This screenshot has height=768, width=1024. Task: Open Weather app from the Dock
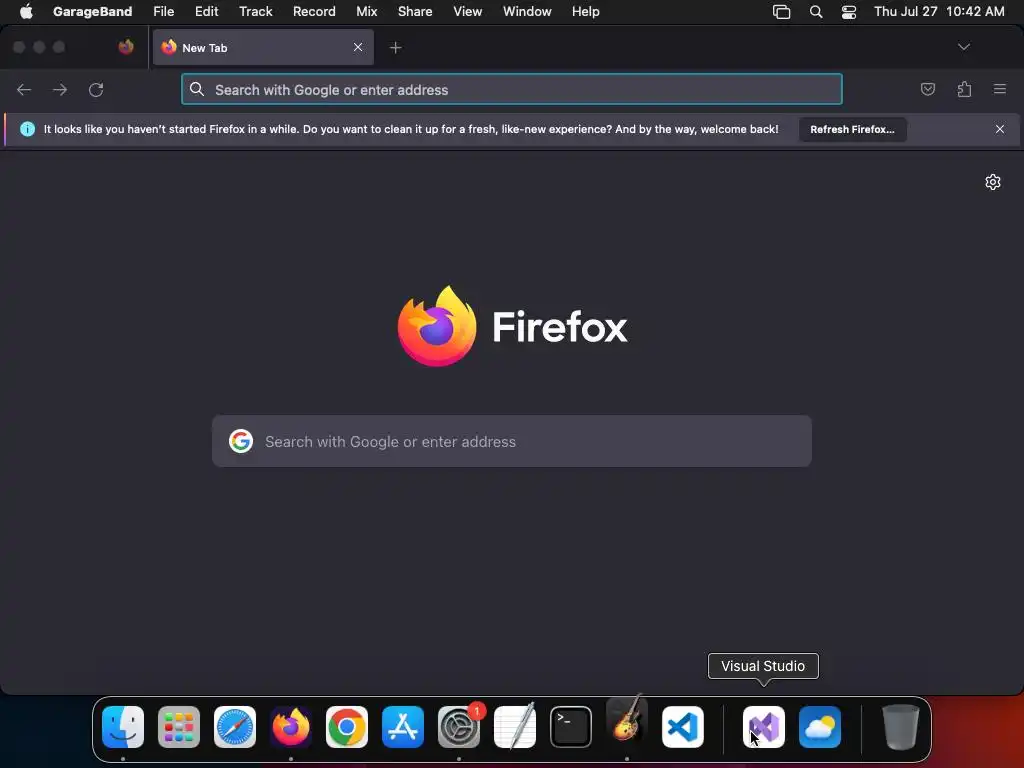pyautogui.click(x=820, y=727)
